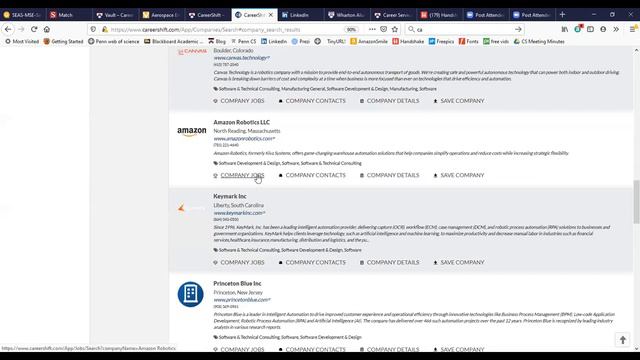
Task: Click the browser forward arrow
Action: 21,29
